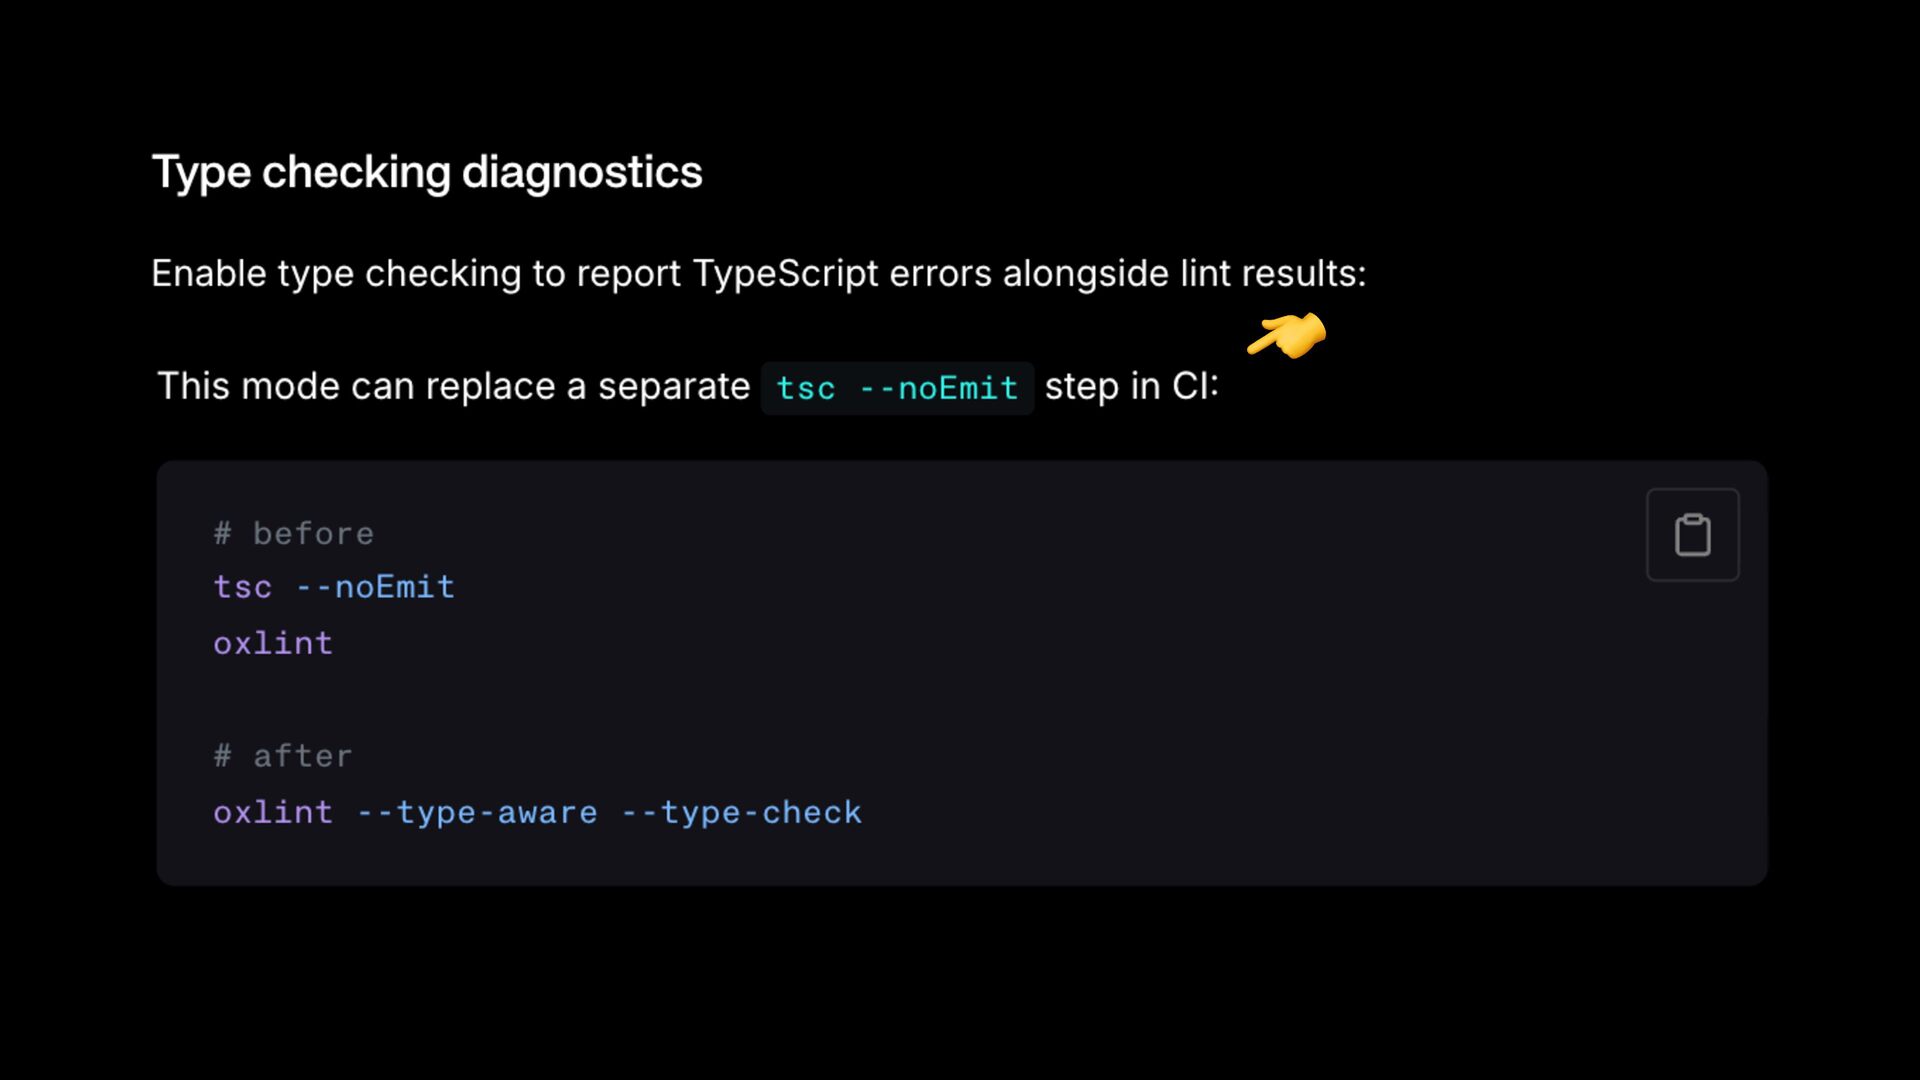Screen dimensions: 1920x1080
Task: Click the word 'diagnostics' in the heading
Action: click(582, 172)
